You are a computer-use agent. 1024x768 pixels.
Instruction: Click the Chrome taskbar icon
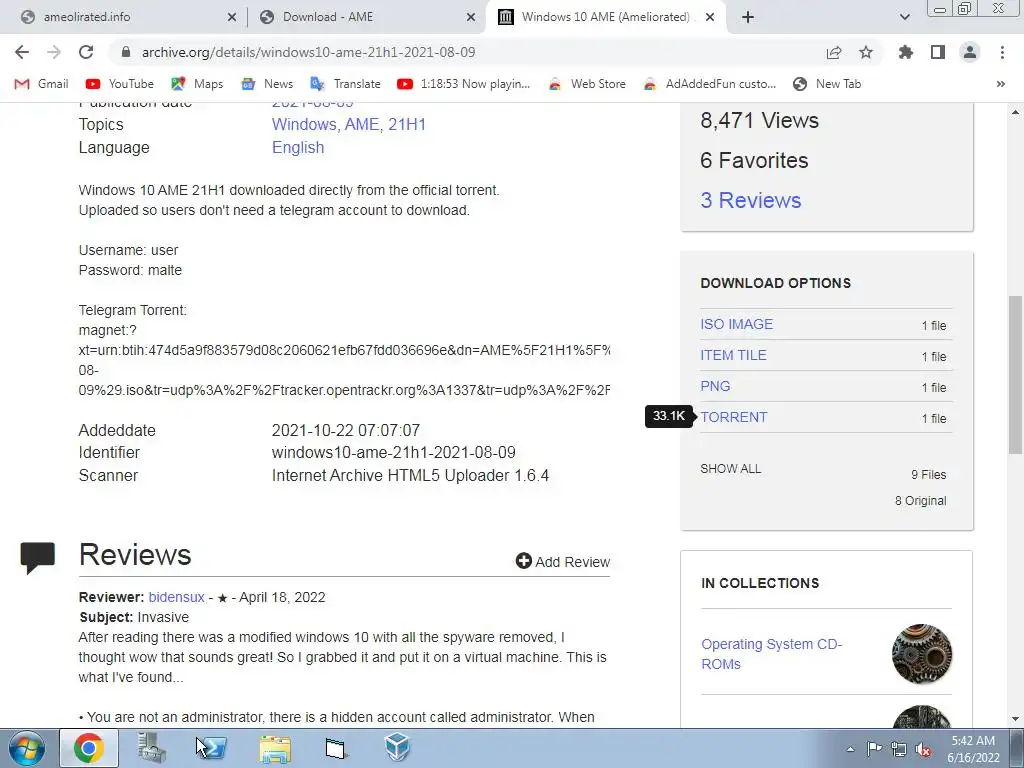pos(89,748)
